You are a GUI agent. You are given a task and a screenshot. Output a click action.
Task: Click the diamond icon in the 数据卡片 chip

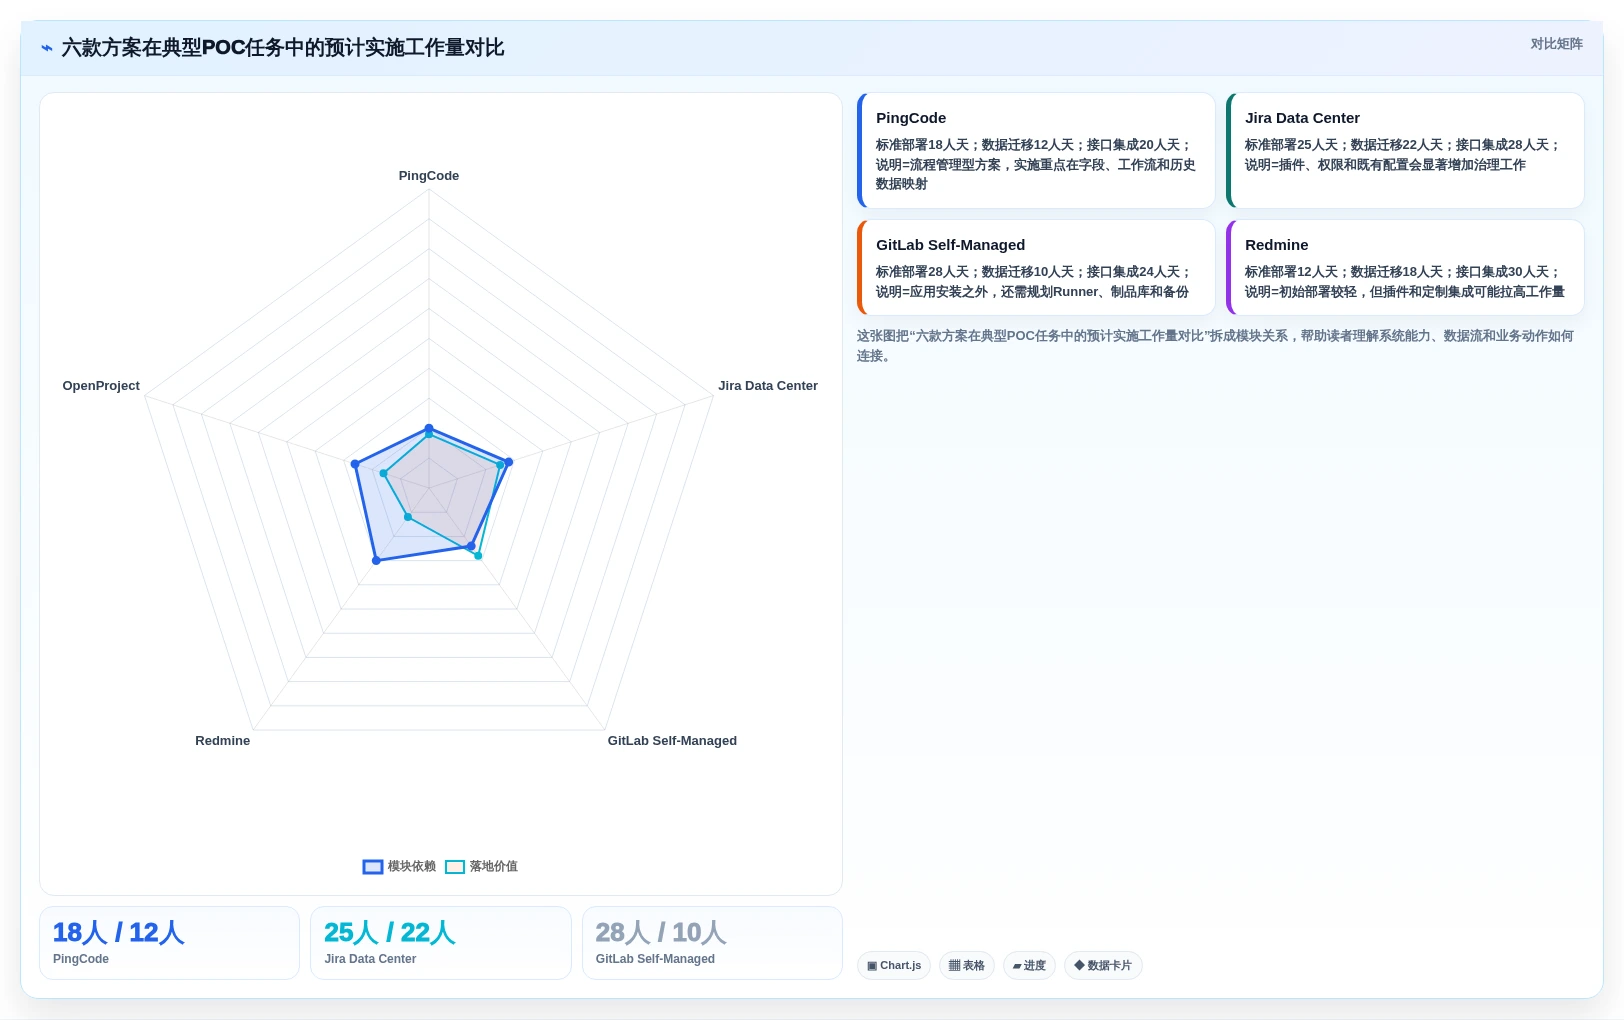point(1079,966)
